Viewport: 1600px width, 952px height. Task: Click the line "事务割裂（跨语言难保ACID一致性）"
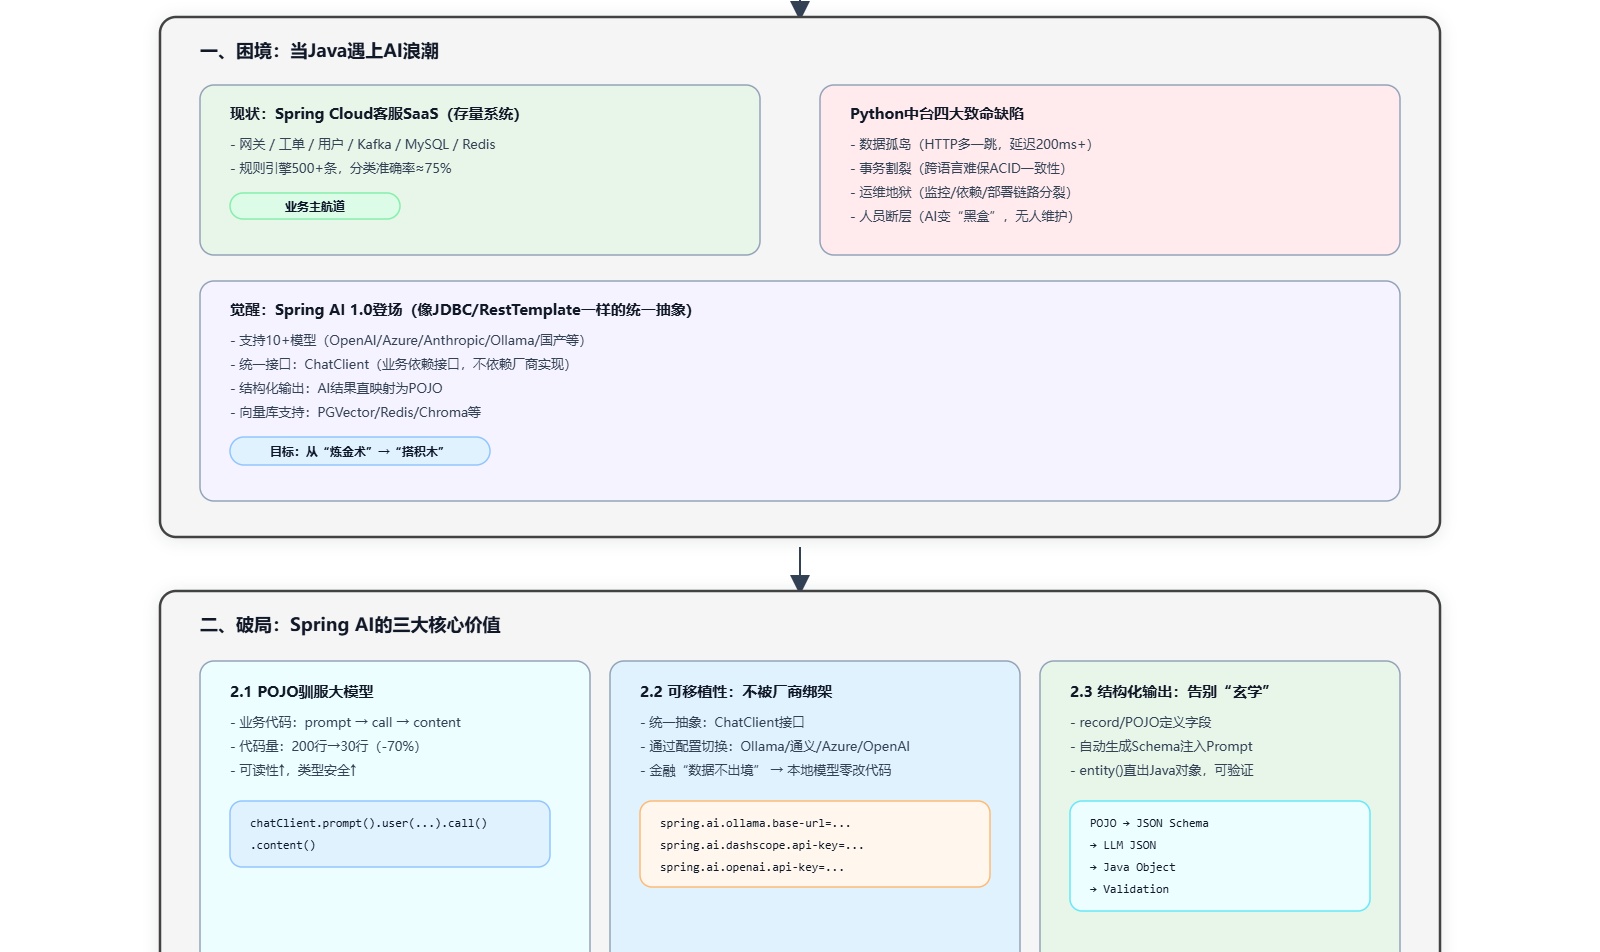tap(958, 168)
